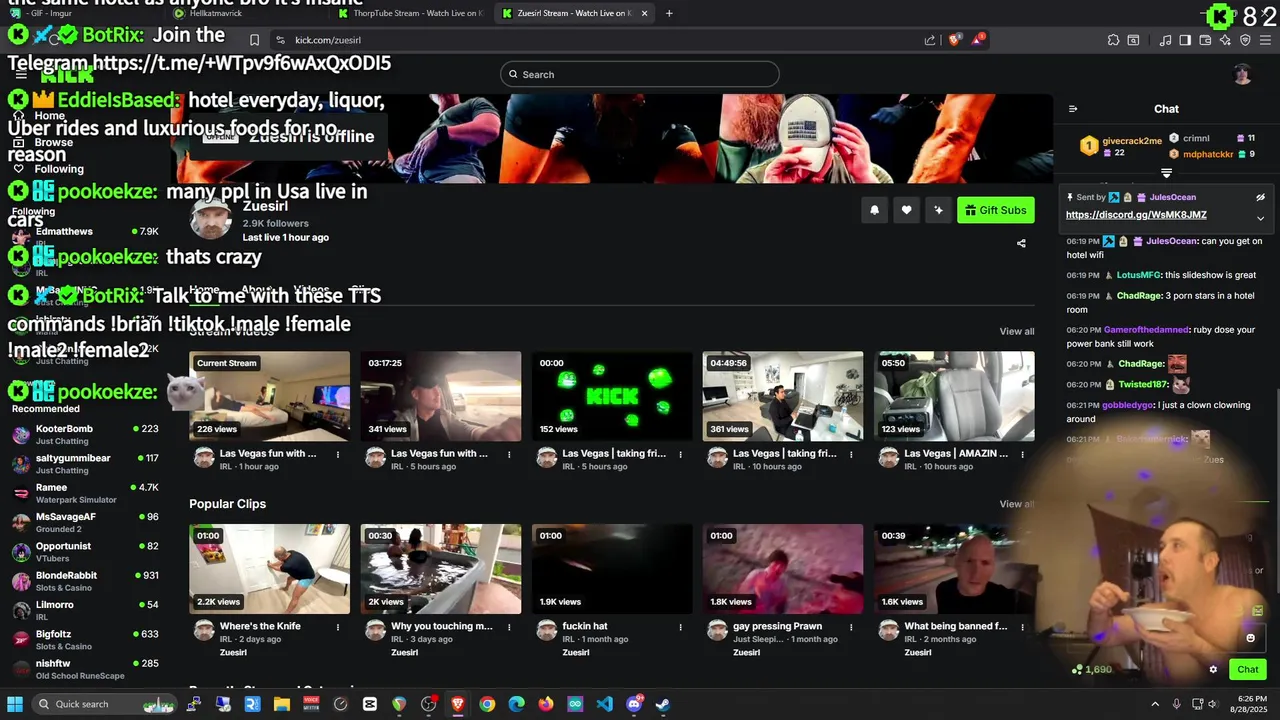Toggle notifications bell for Zuesirl
The image size is (1280, 720).
click(x=874, y=210)
